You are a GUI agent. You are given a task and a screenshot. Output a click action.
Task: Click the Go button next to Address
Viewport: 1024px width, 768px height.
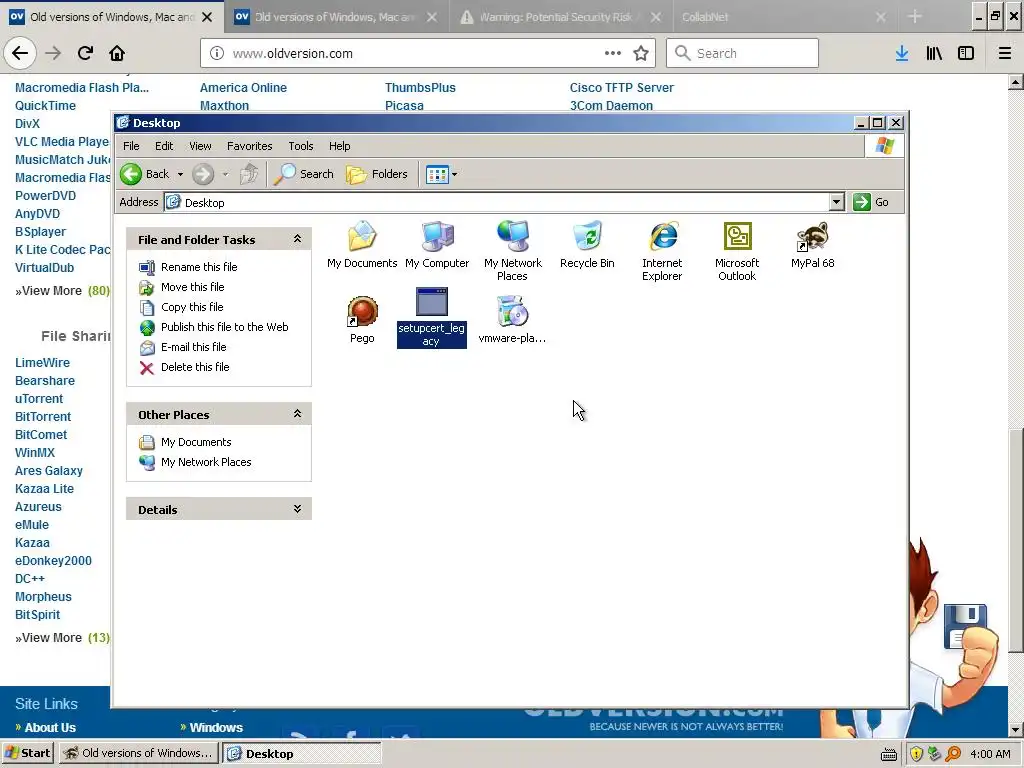click(871, 202)
